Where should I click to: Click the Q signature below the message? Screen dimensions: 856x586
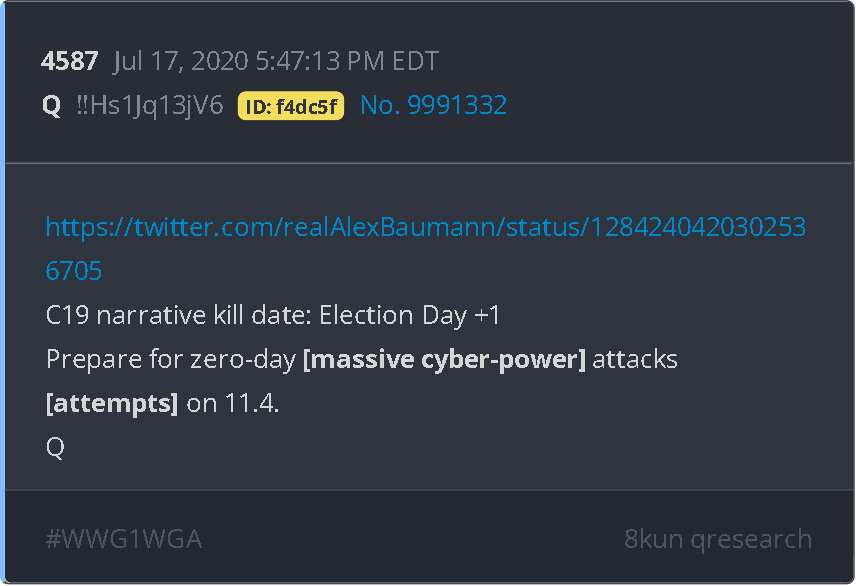(x=55, y=447)
